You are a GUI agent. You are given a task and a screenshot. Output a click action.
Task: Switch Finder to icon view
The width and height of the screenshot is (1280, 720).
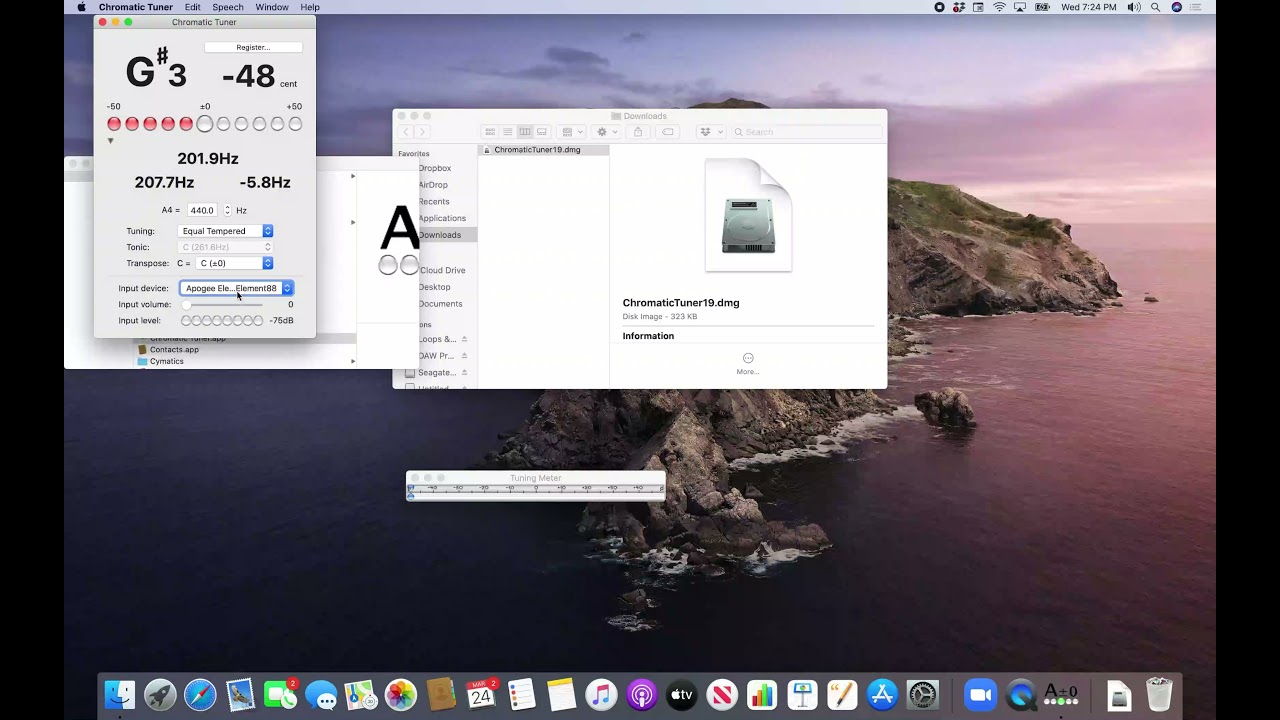pyautogui.click(x=490, y=132)
